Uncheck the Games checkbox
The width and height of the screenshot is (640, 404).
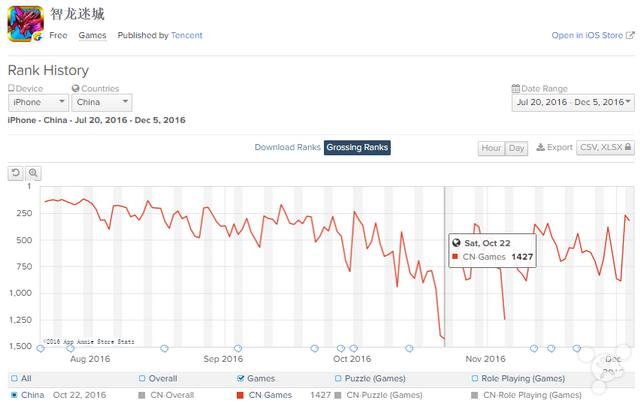coord(240,379)
